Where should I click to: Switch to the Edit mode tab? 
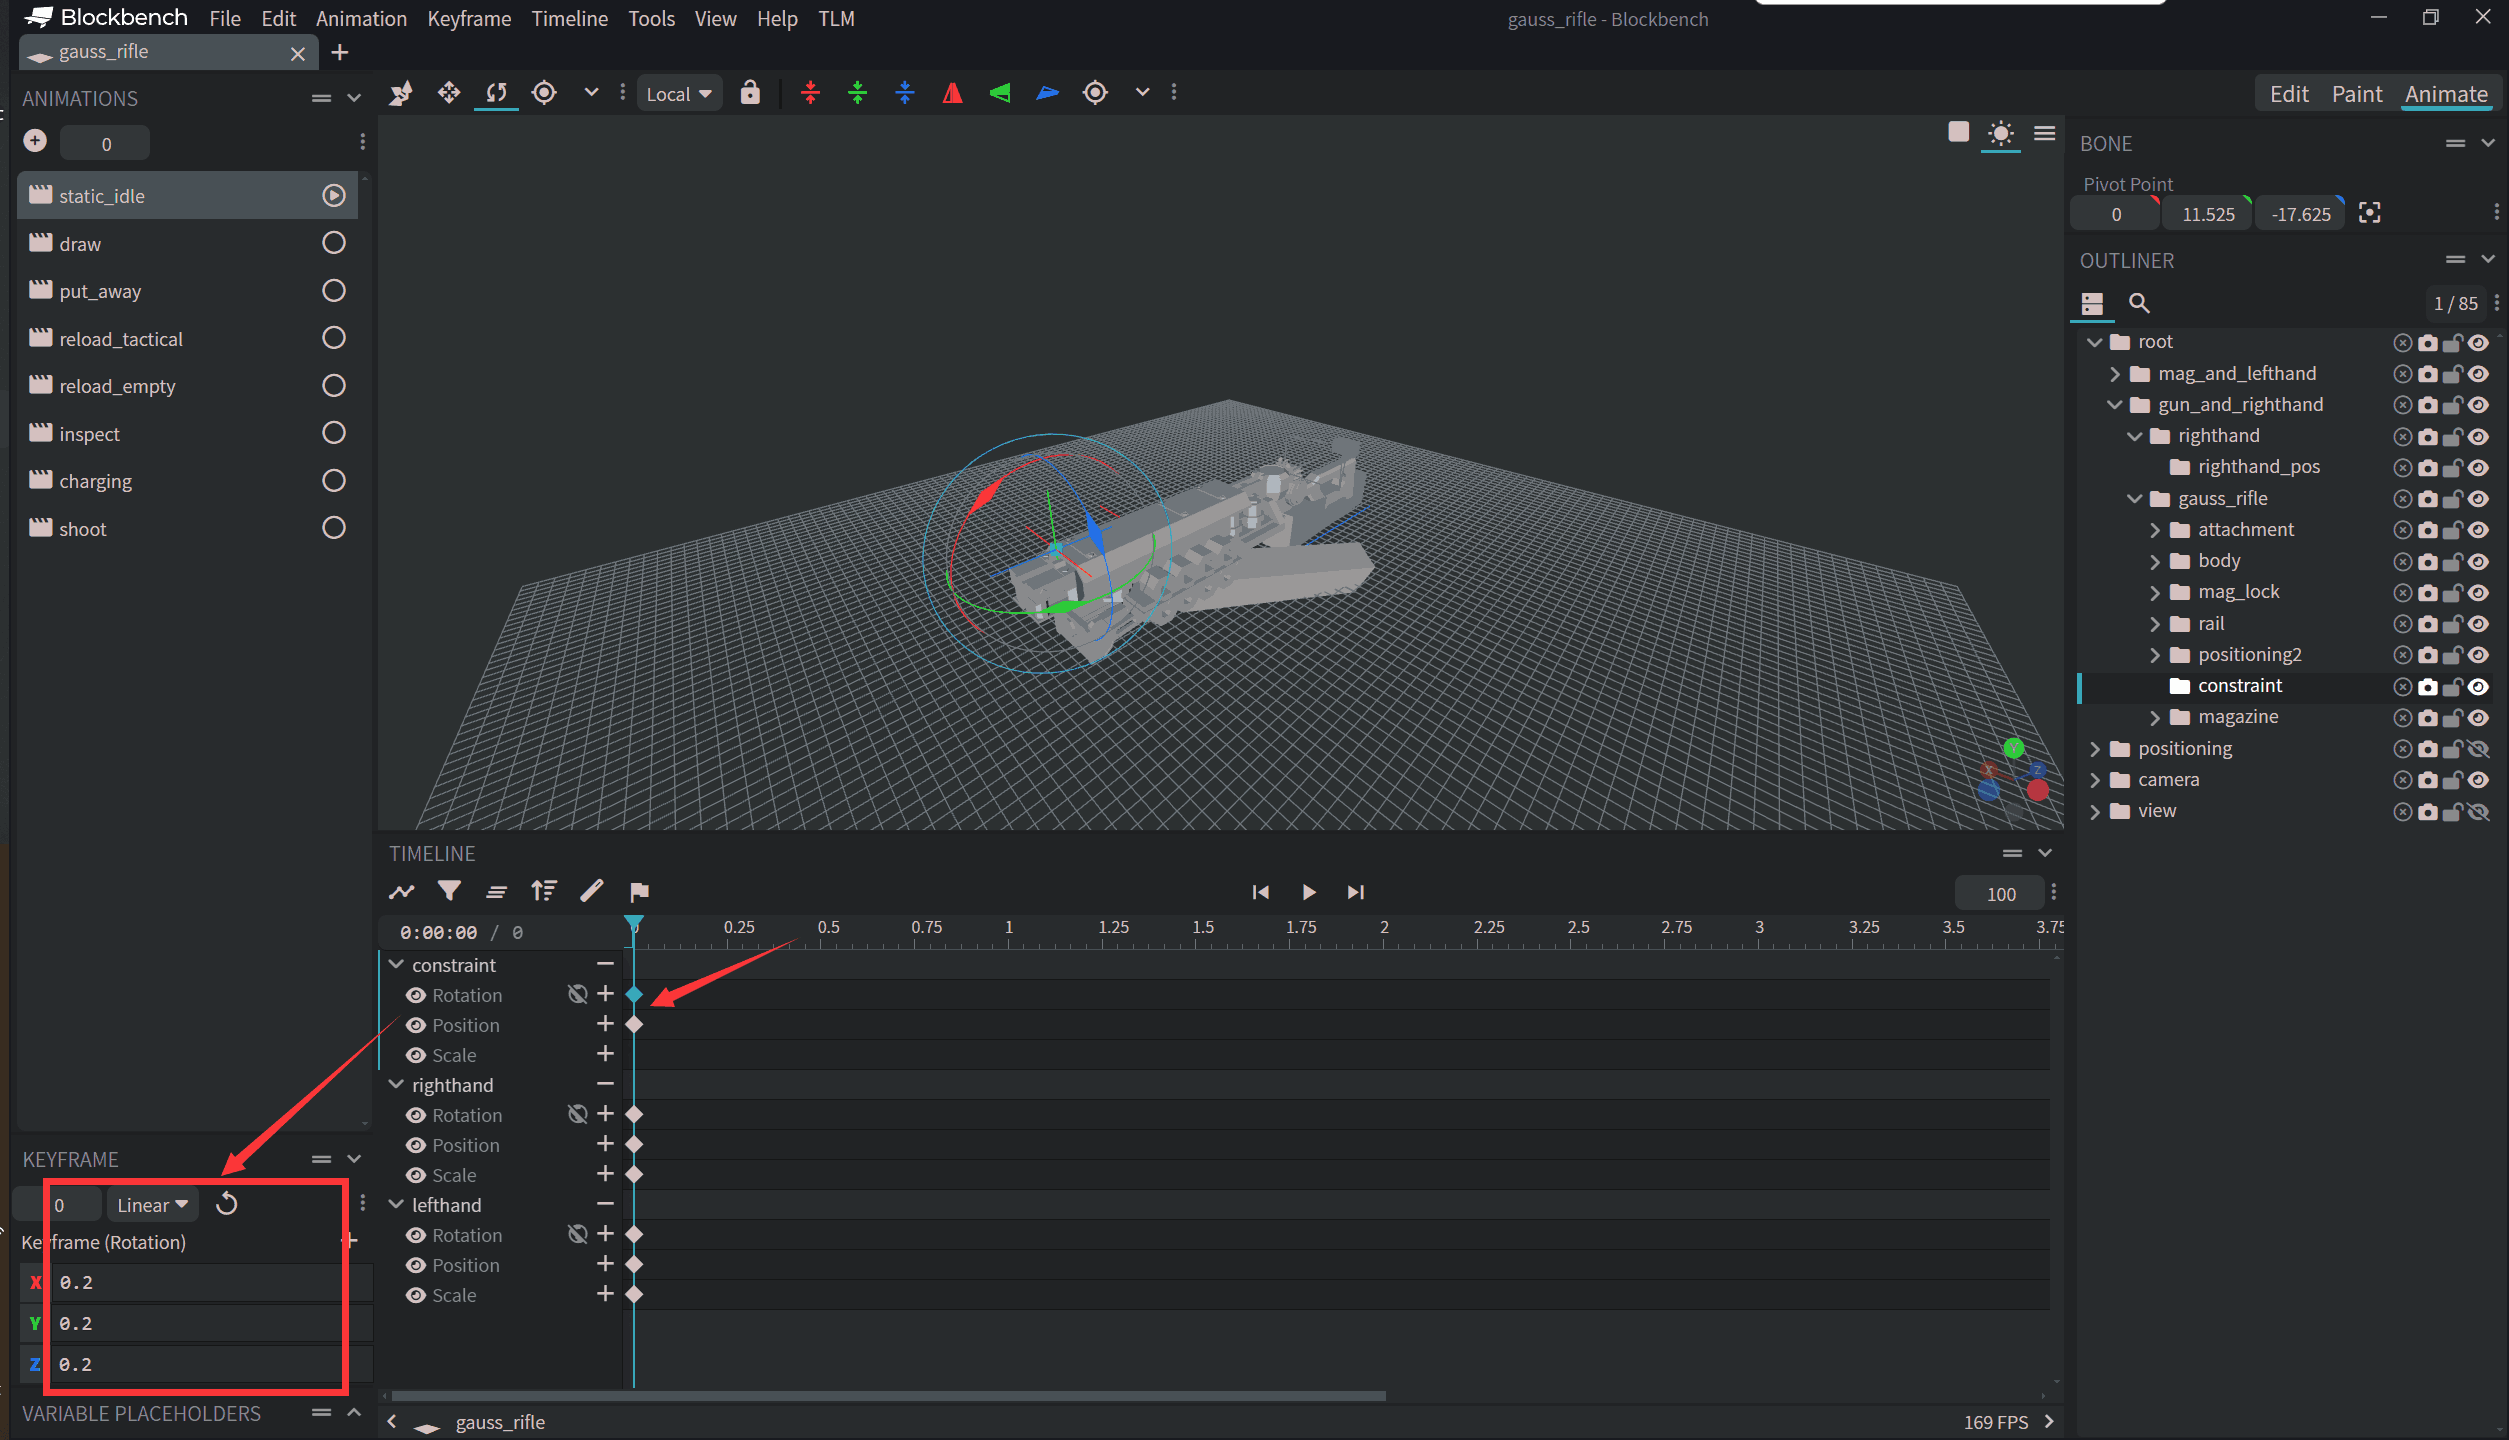[2288, 94]
